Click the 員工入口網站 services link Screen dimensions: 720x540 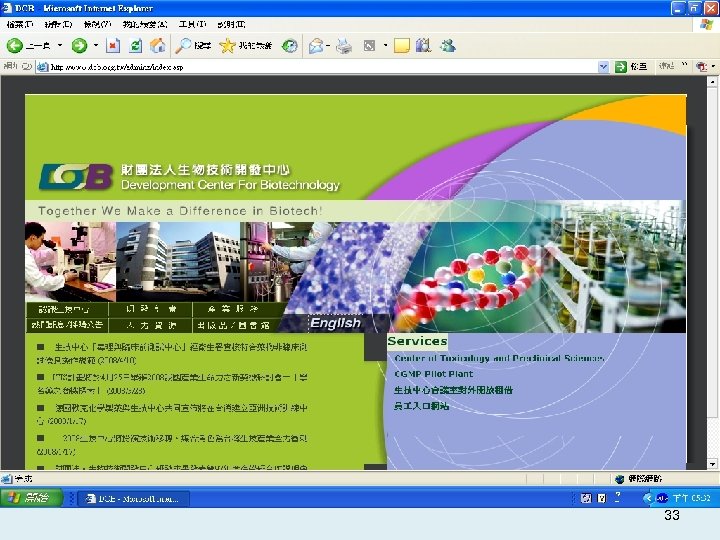[x=422, y=406]
